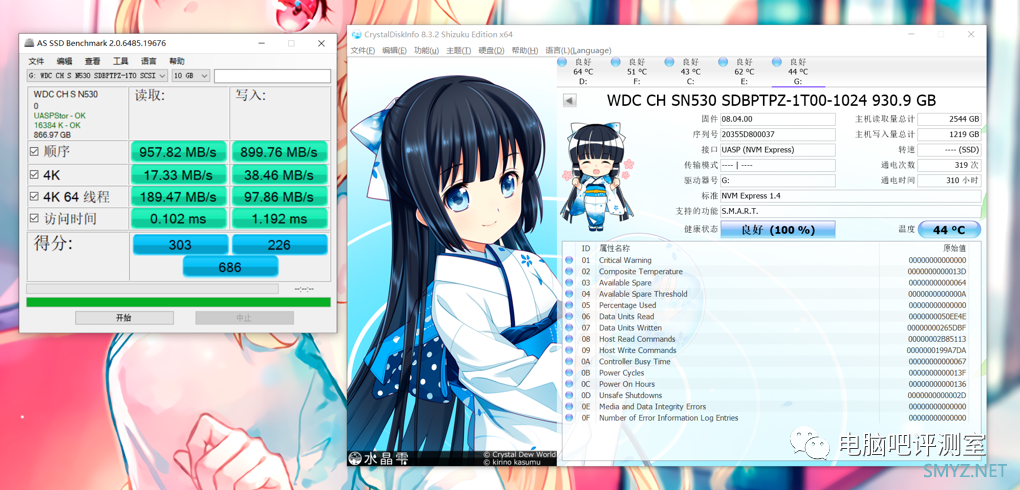This screenshot has width=1020, height=490.
Task: Open the 文件 menu in AS SSD Benchmark
Action: coord(36,61)
